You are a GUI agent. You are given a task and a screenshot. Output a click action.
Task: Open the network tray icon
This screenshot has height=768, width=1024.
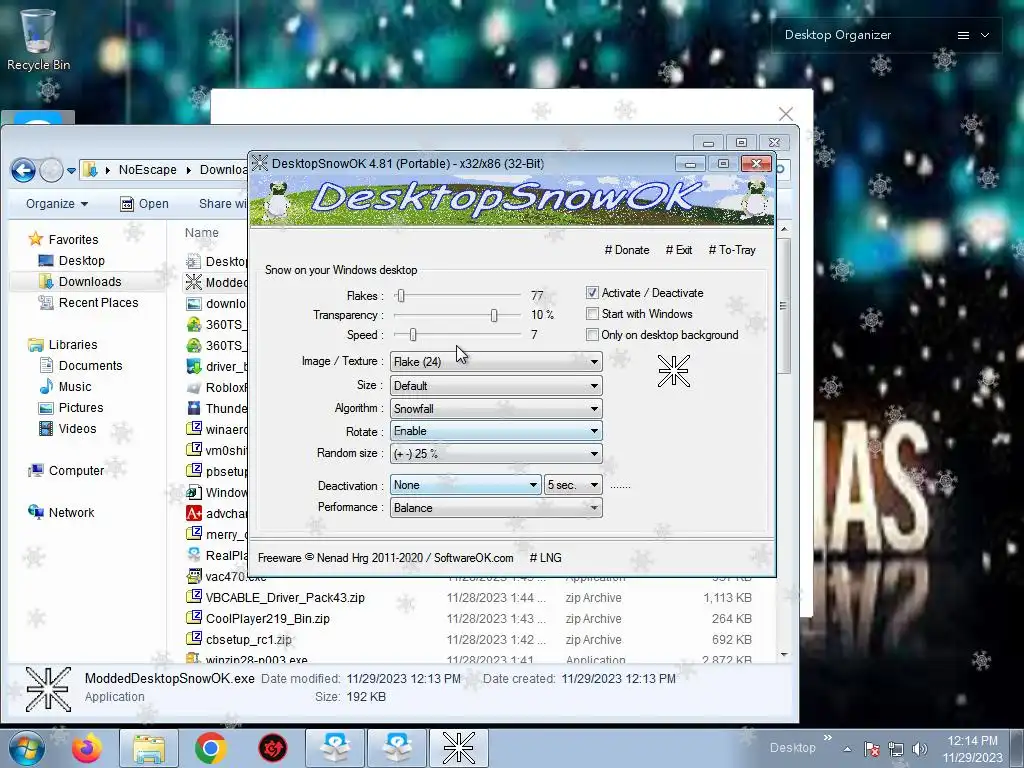click(x=896, y=749)
